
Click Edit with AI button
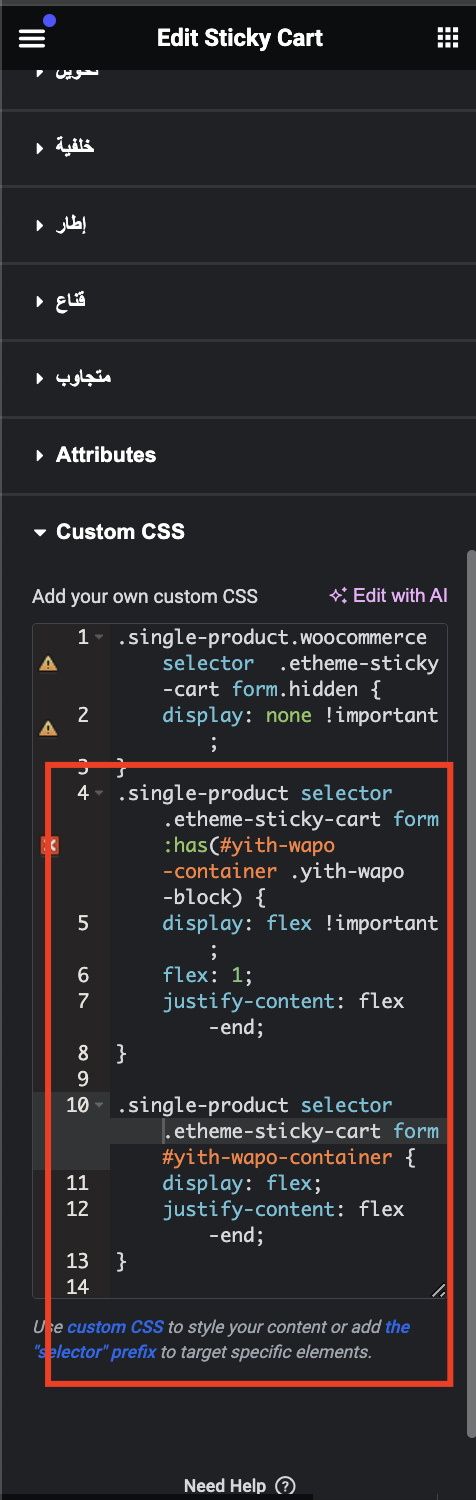tap(388, 595)
